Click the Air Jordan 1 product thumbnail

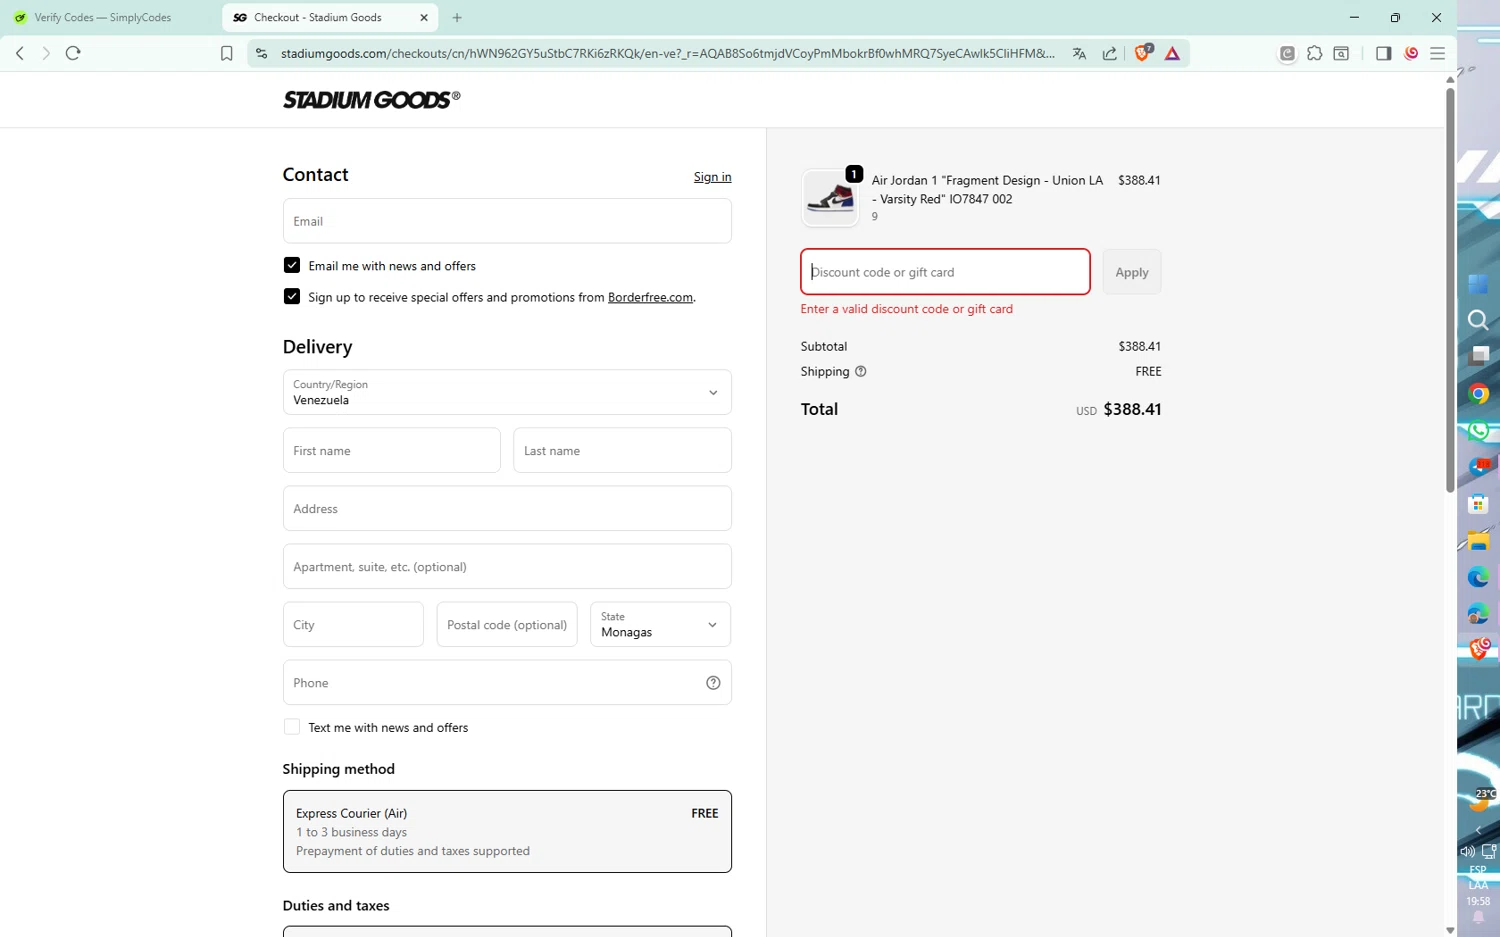tap(830, 197)
